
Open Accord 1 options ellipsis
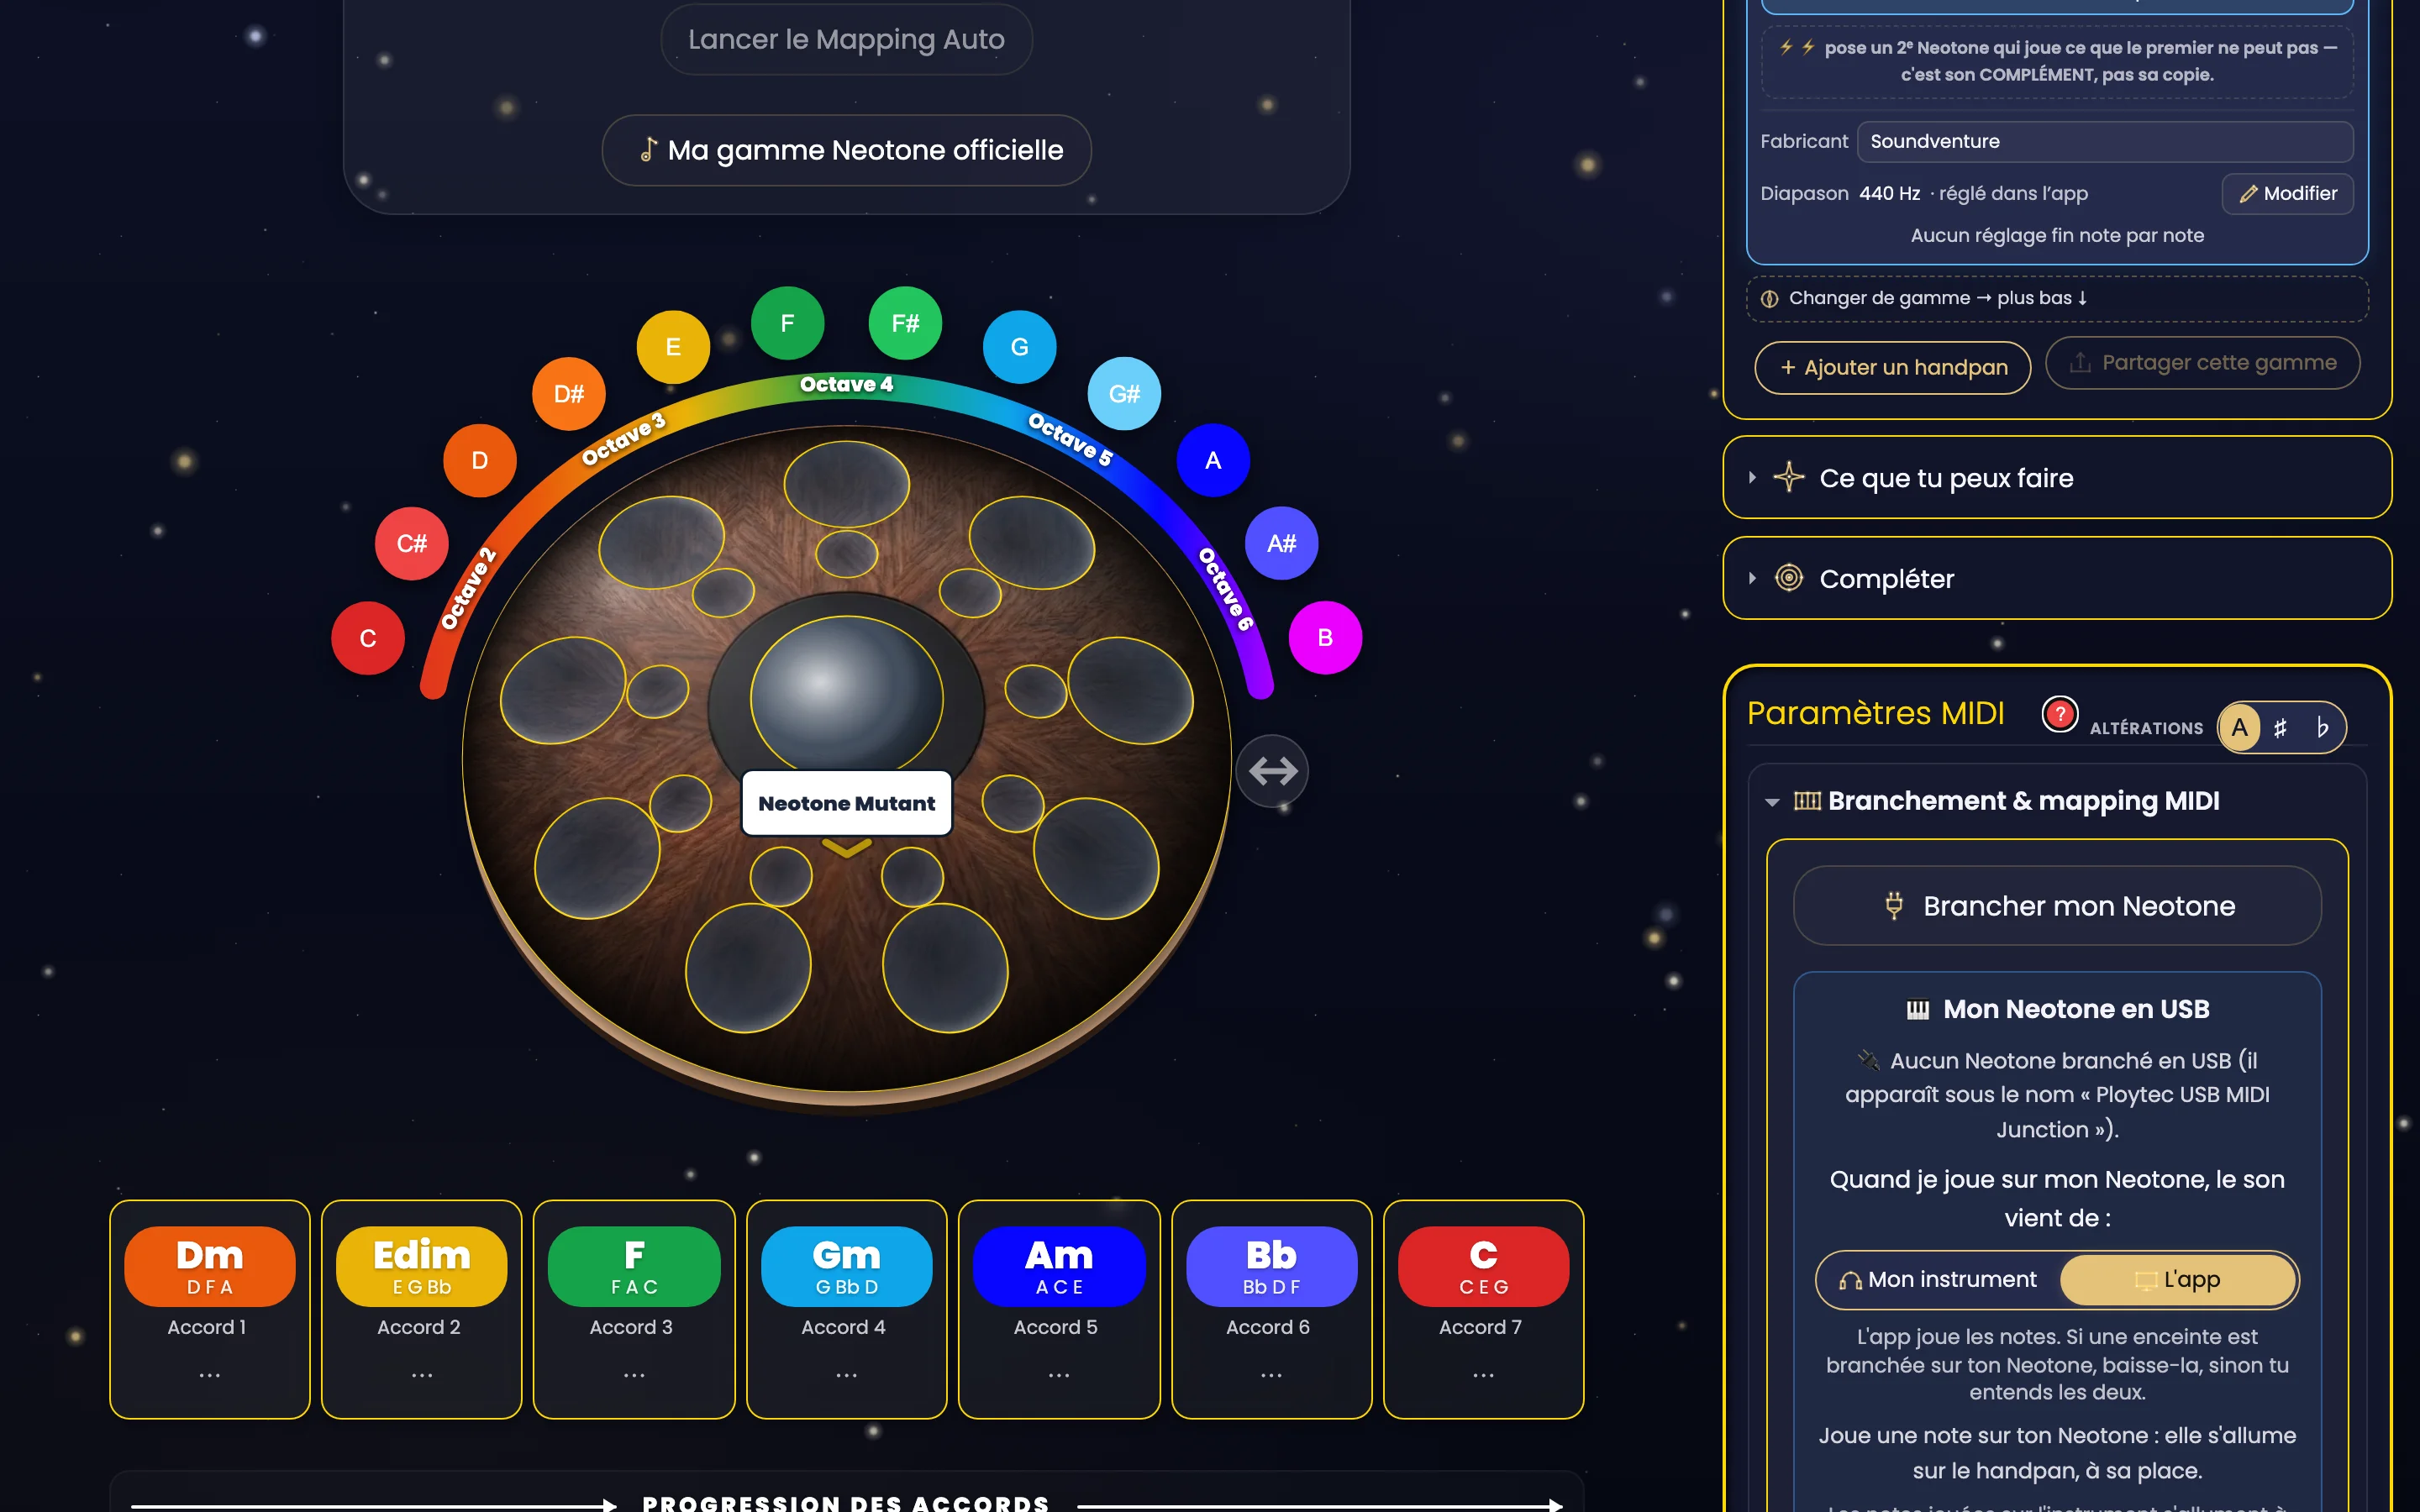[209, 1375]
